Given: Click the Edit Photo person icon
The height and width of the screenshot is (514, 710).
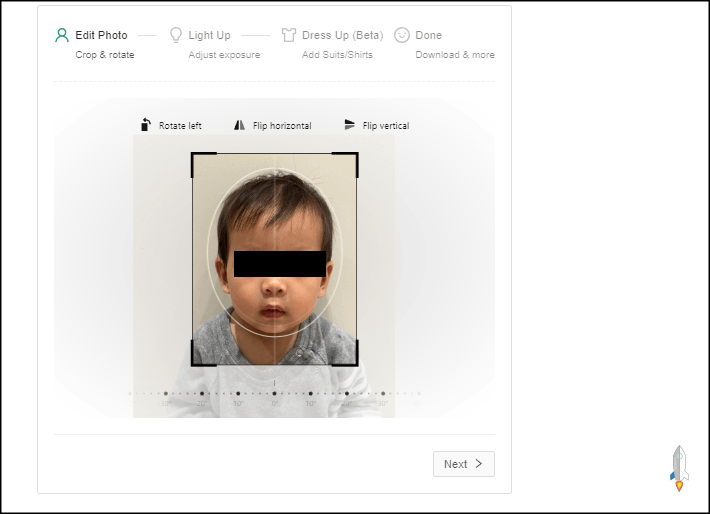Looking at the screenshot, I should tap(62, 35).
